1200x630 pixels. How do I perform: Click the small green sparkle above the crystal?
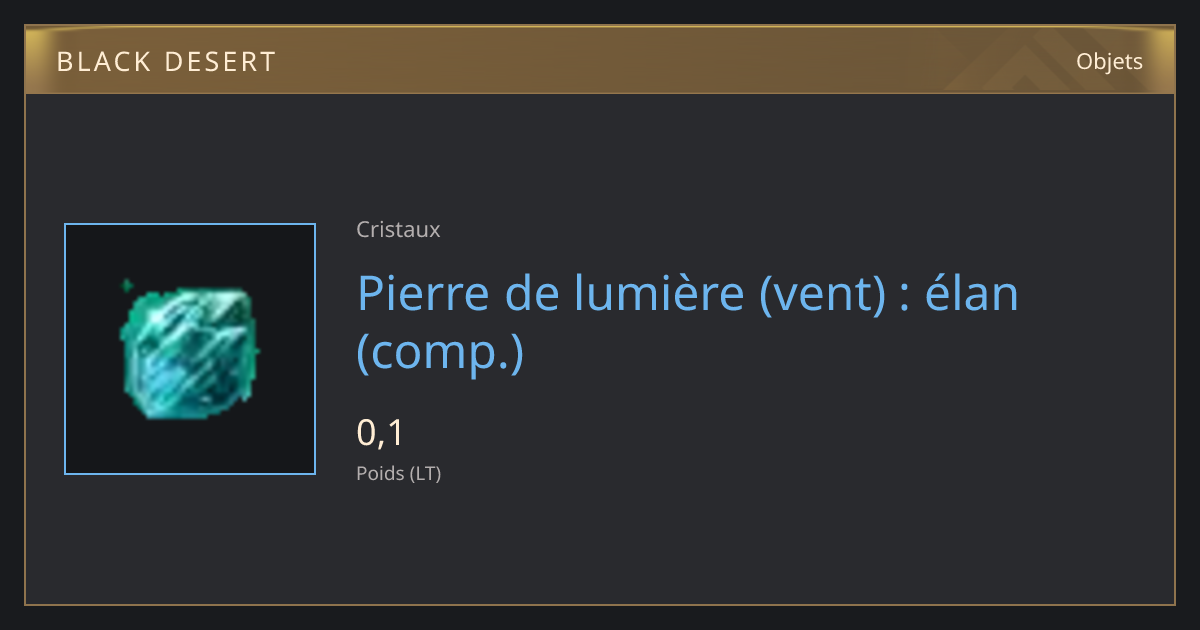[x=127, y=286]
